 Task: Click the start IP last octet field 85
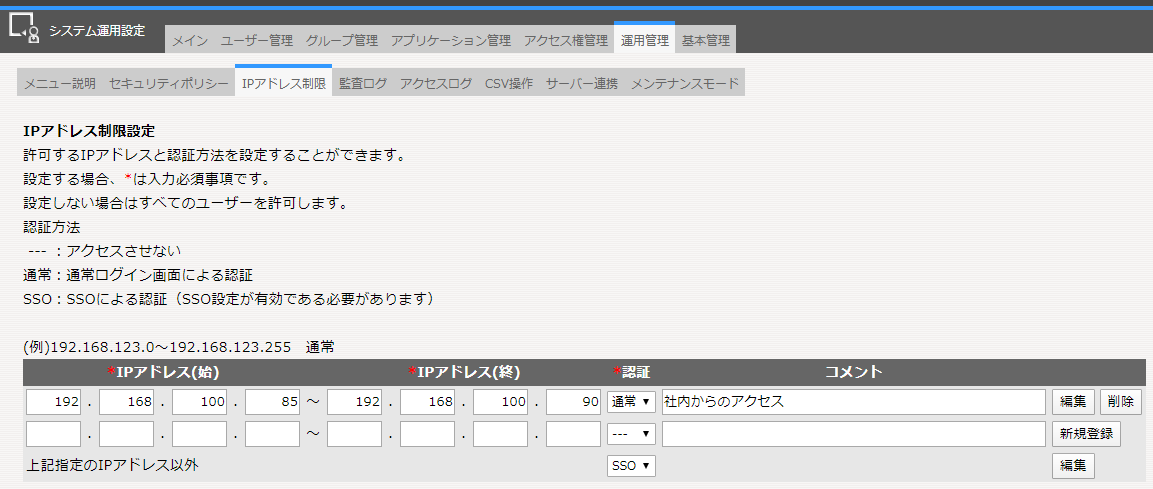coord(273,402)
